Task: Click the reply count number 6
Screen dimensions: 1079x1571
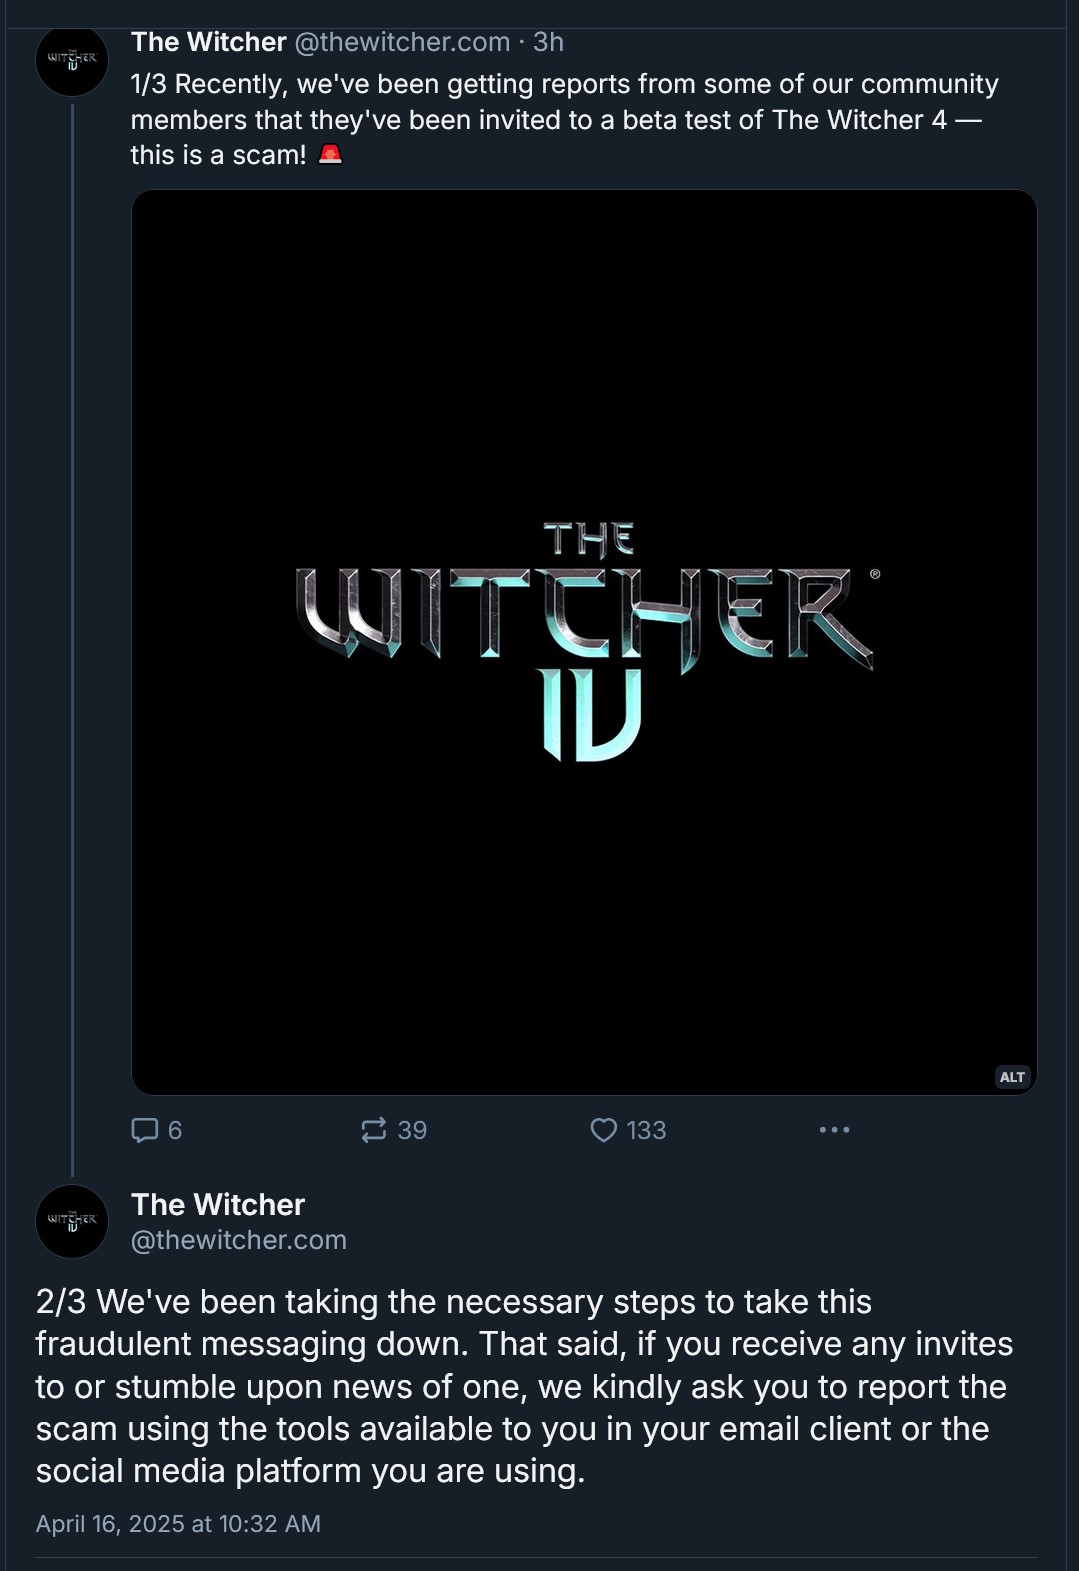Action: (175, 1130)
